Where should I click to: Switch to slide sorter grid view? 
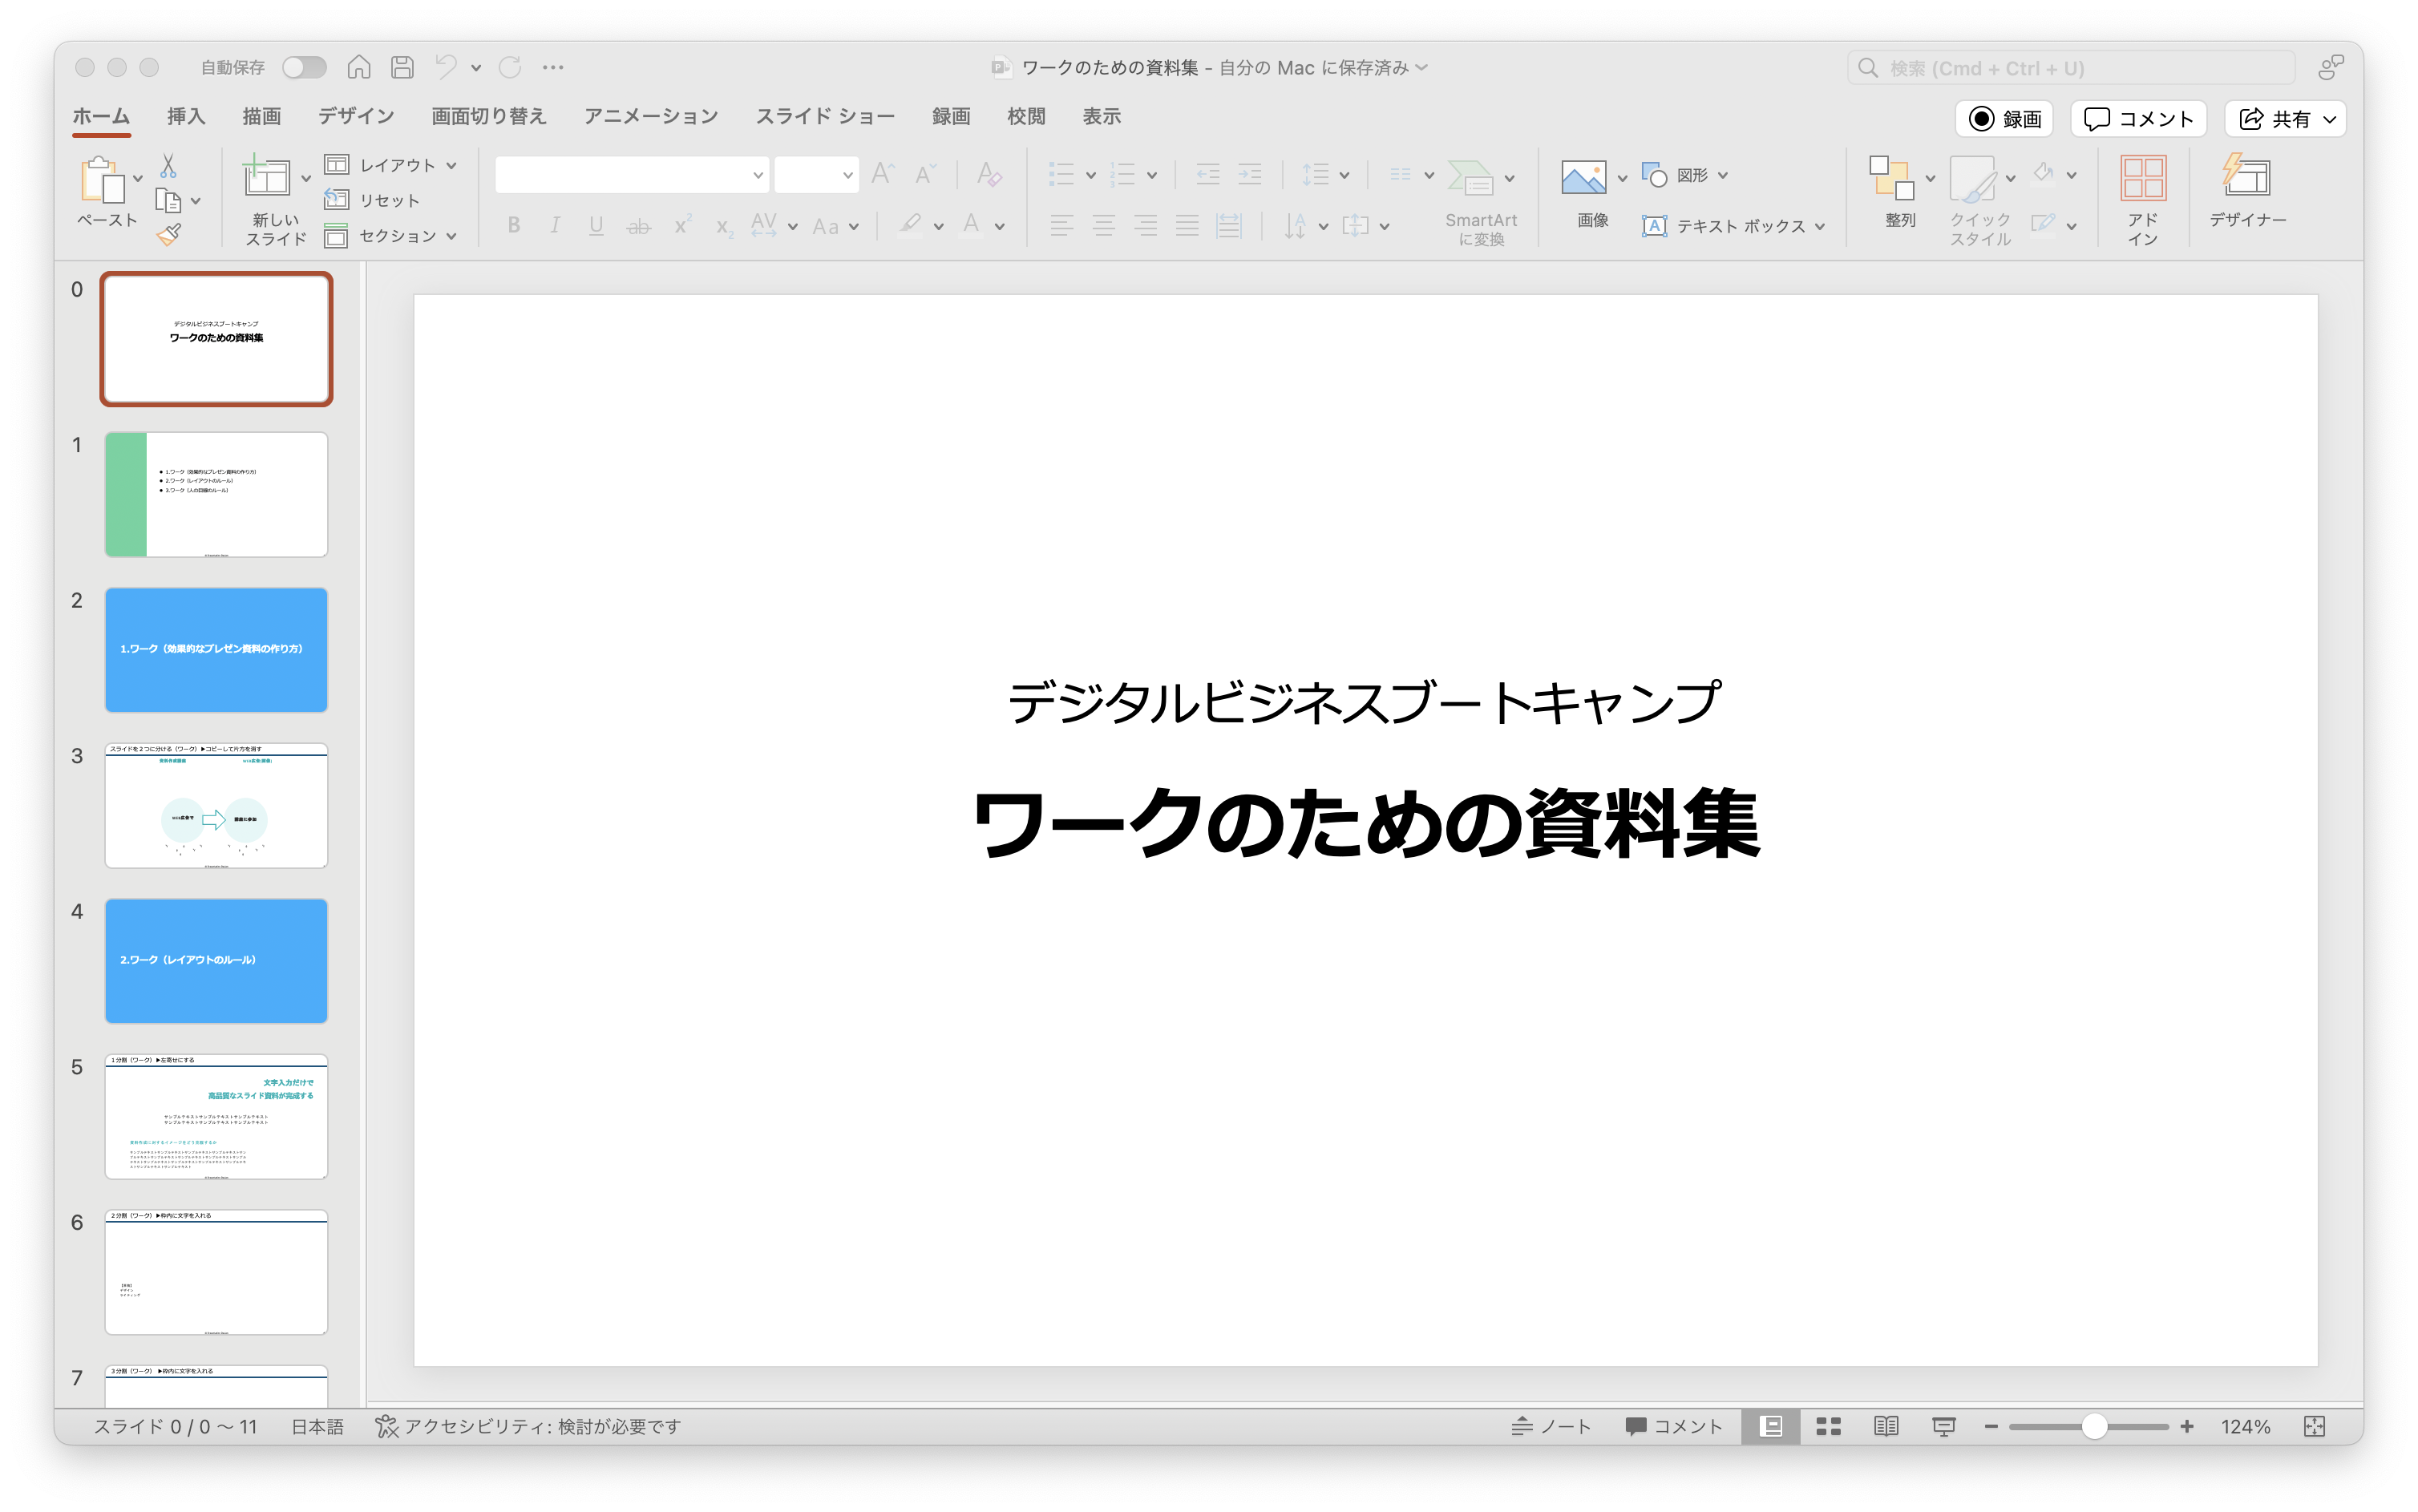(x=1828, y=1427)
